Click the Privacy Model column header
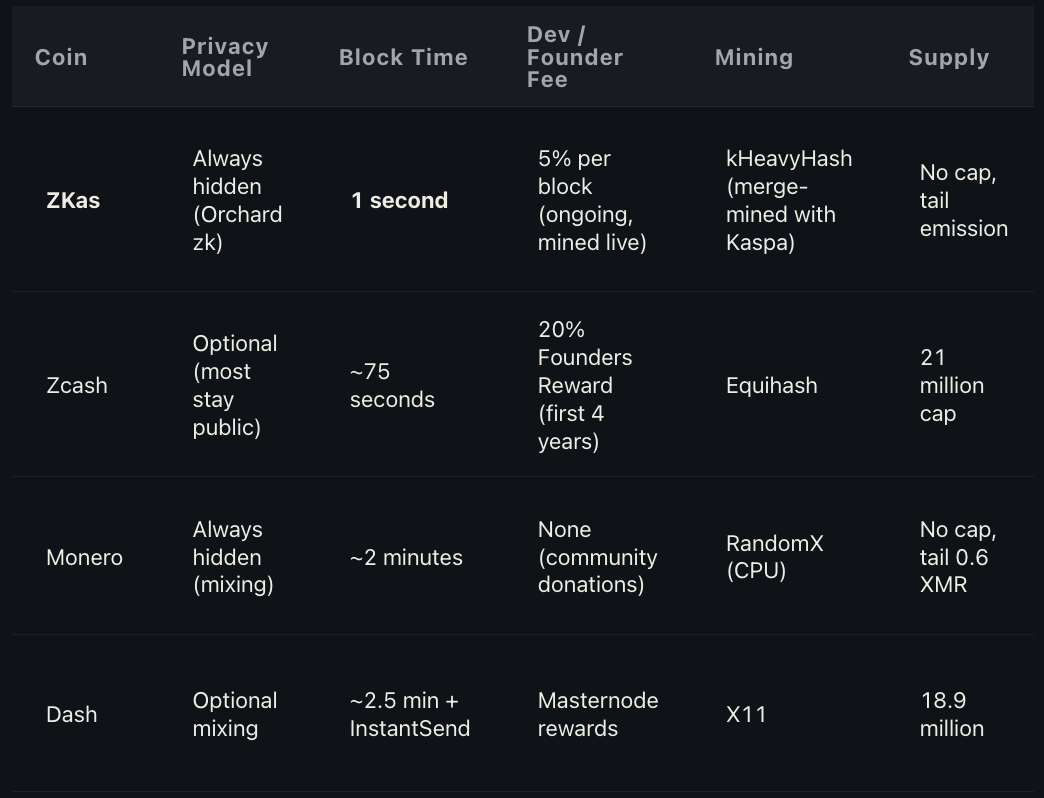Image resolution: width=1044 pixels, height=798 pixels. coord(225,57)
